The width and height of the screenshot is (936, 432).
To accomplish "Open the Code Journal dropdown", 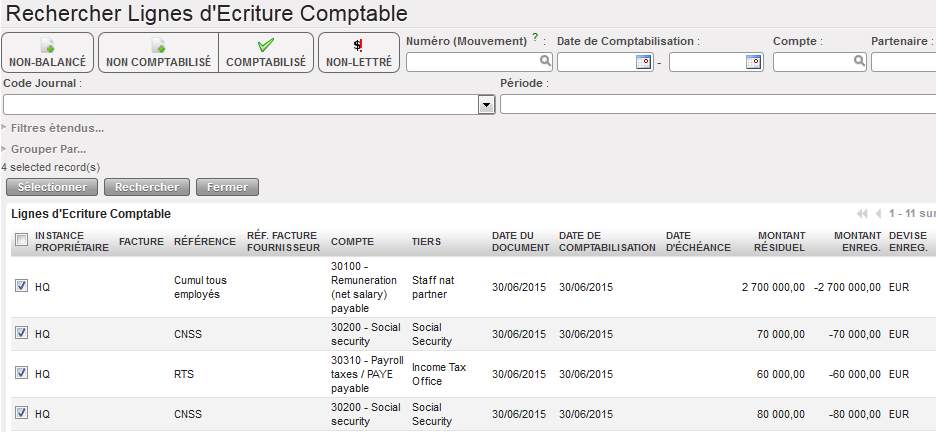I will point(487,104).
